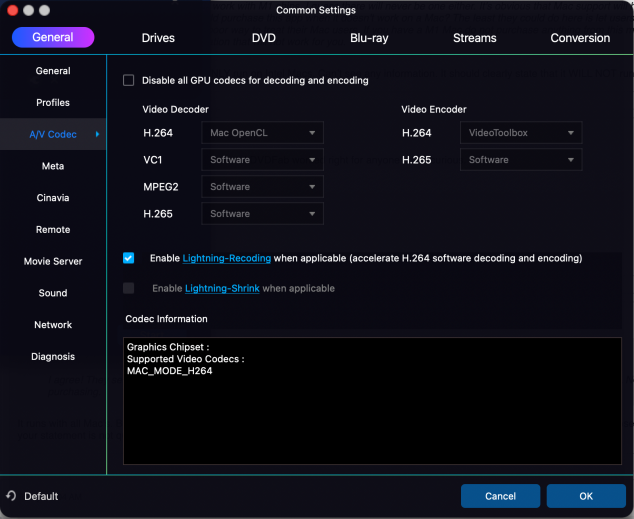Click the OK button

tap(586, 496)
